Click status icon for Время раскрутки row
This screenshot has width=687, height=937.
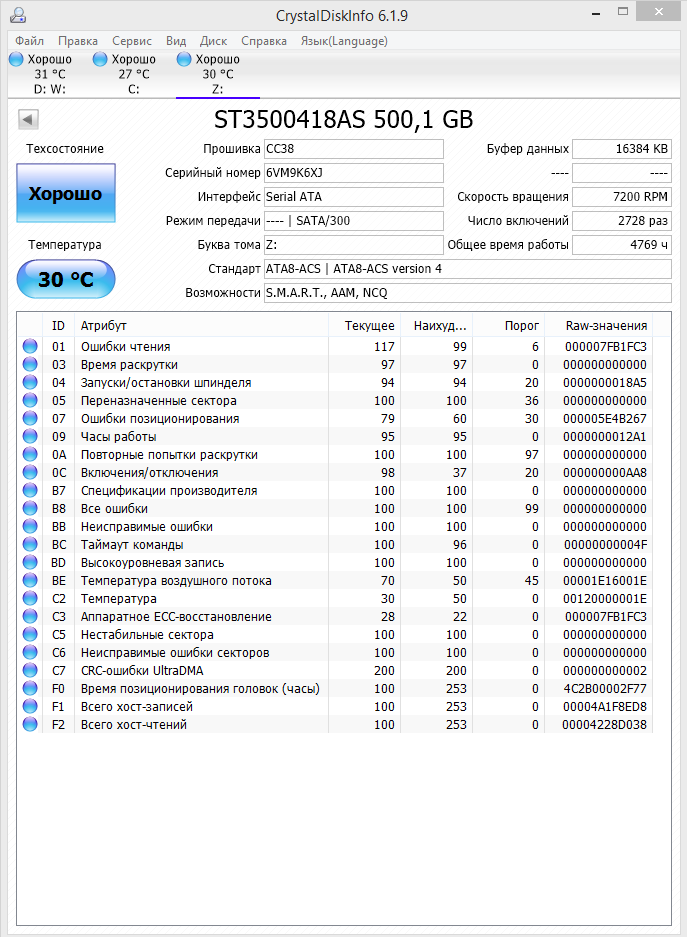(x=30, y=365)
